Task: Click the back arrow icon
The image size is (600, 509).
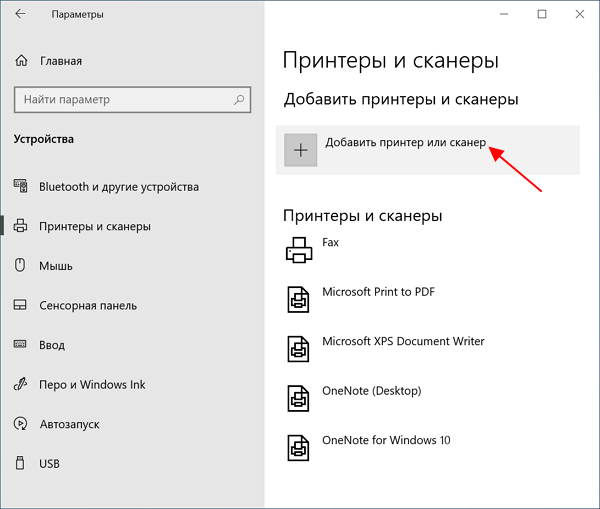Action: pyautogui.click(x=20, y=14)
